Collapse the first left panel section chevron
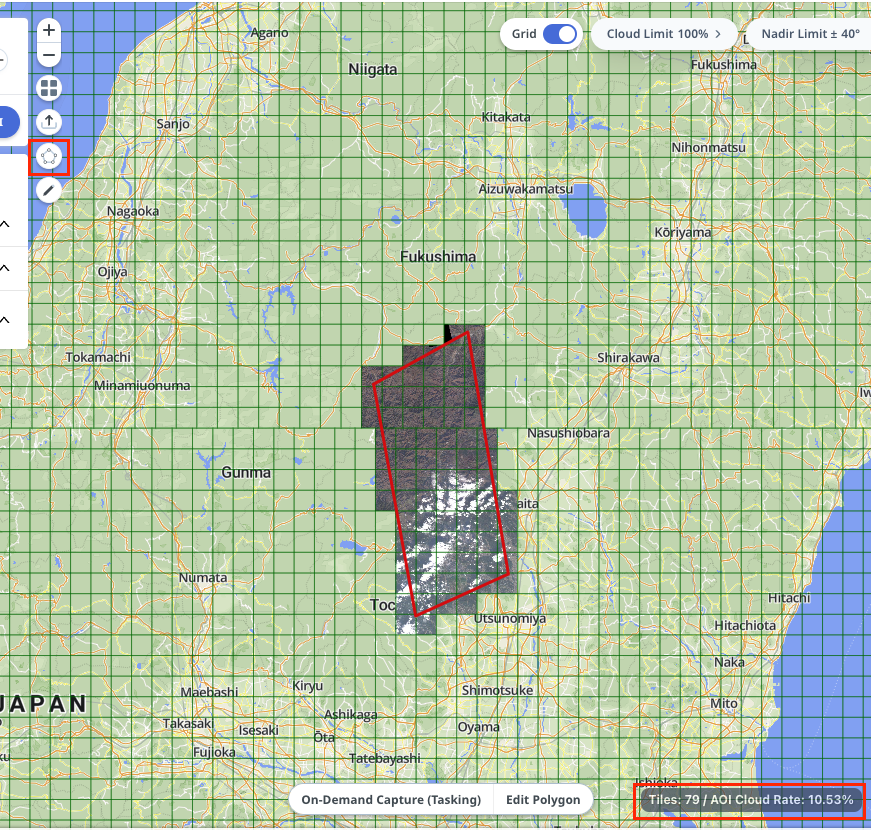871x830 pixels. point(5,224)
